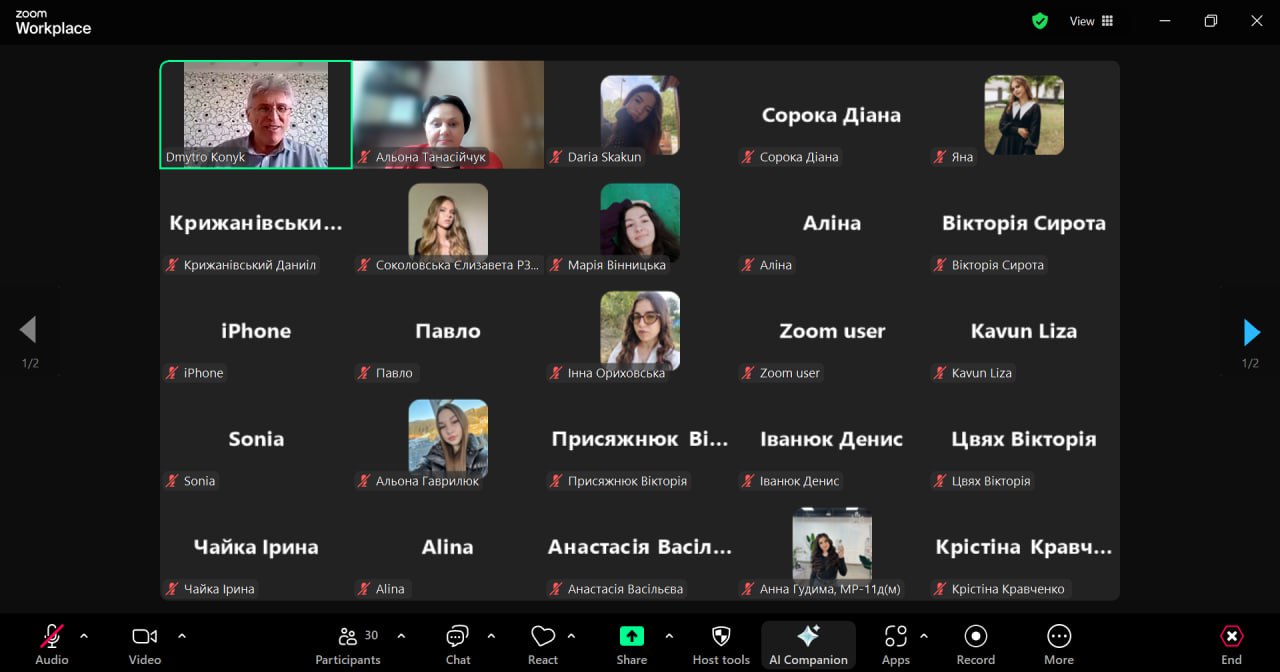Open the Participants panel
Viewport: 1280px width, 672px height.
[348, 644]
